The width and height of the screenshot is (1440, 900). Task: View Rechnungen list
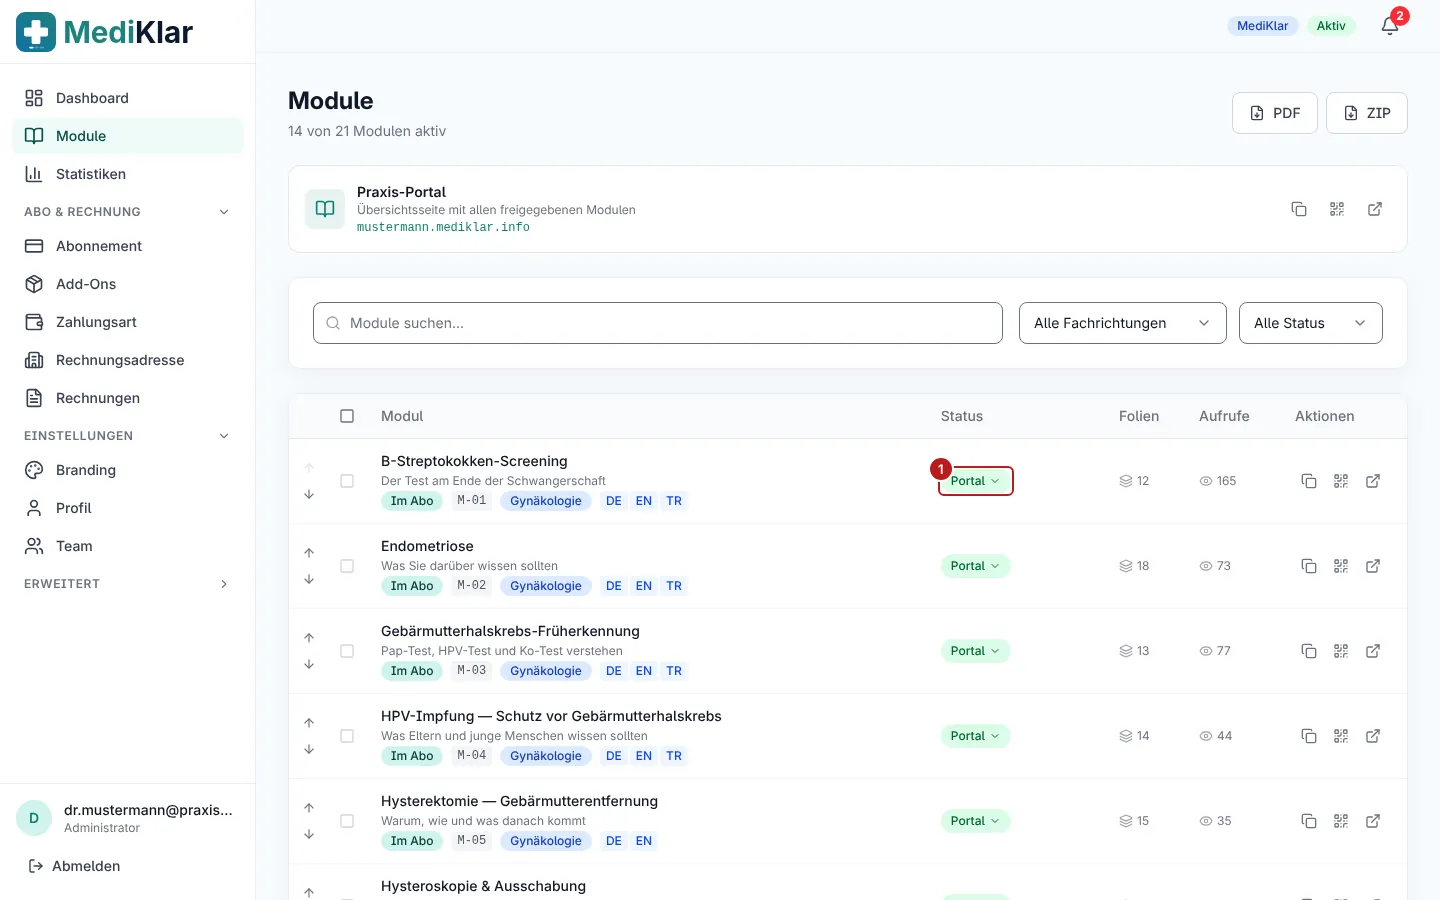tap(128, 398)
